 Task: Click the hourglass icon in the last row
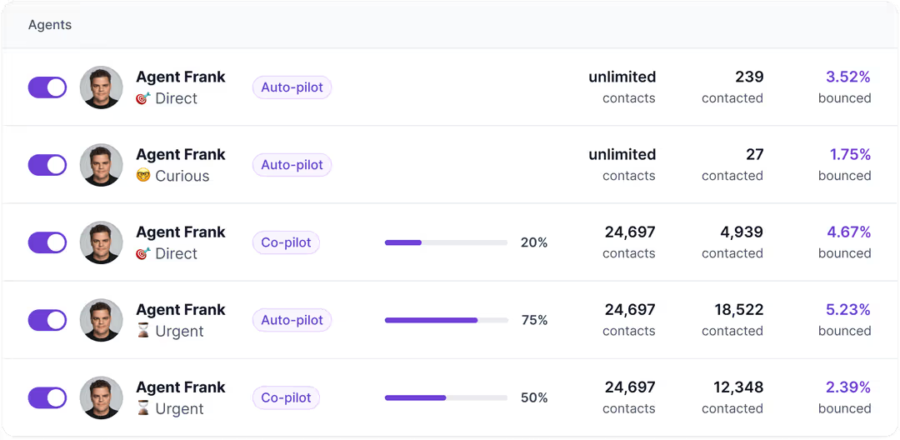pos(143,409)
